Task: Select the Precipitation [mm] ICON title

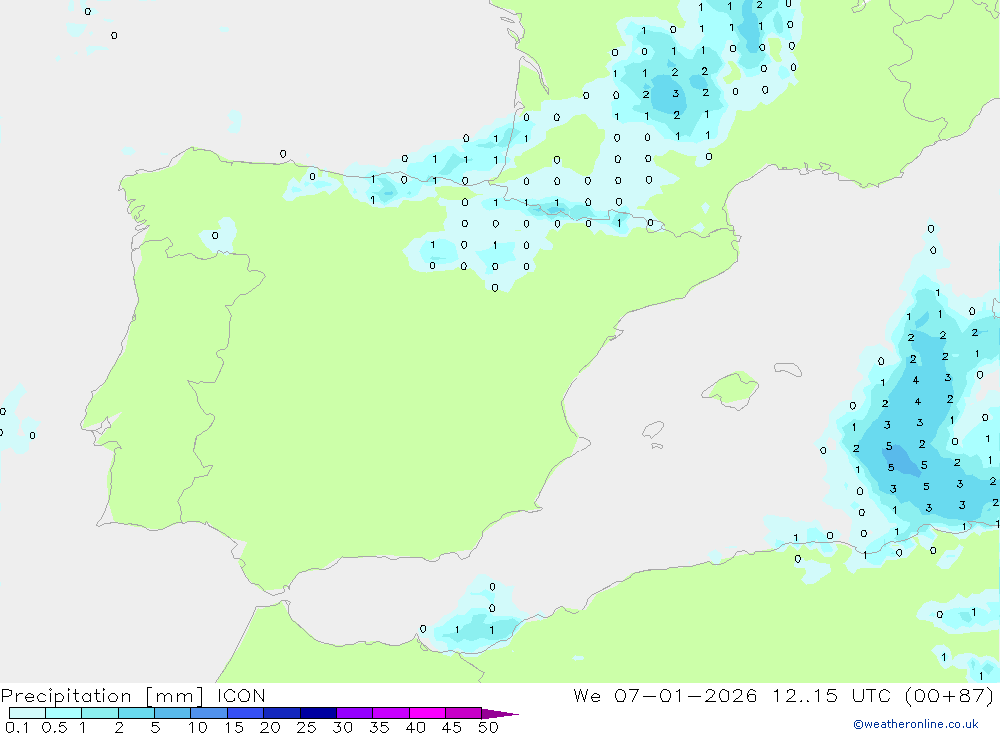Action: [133, 695]
